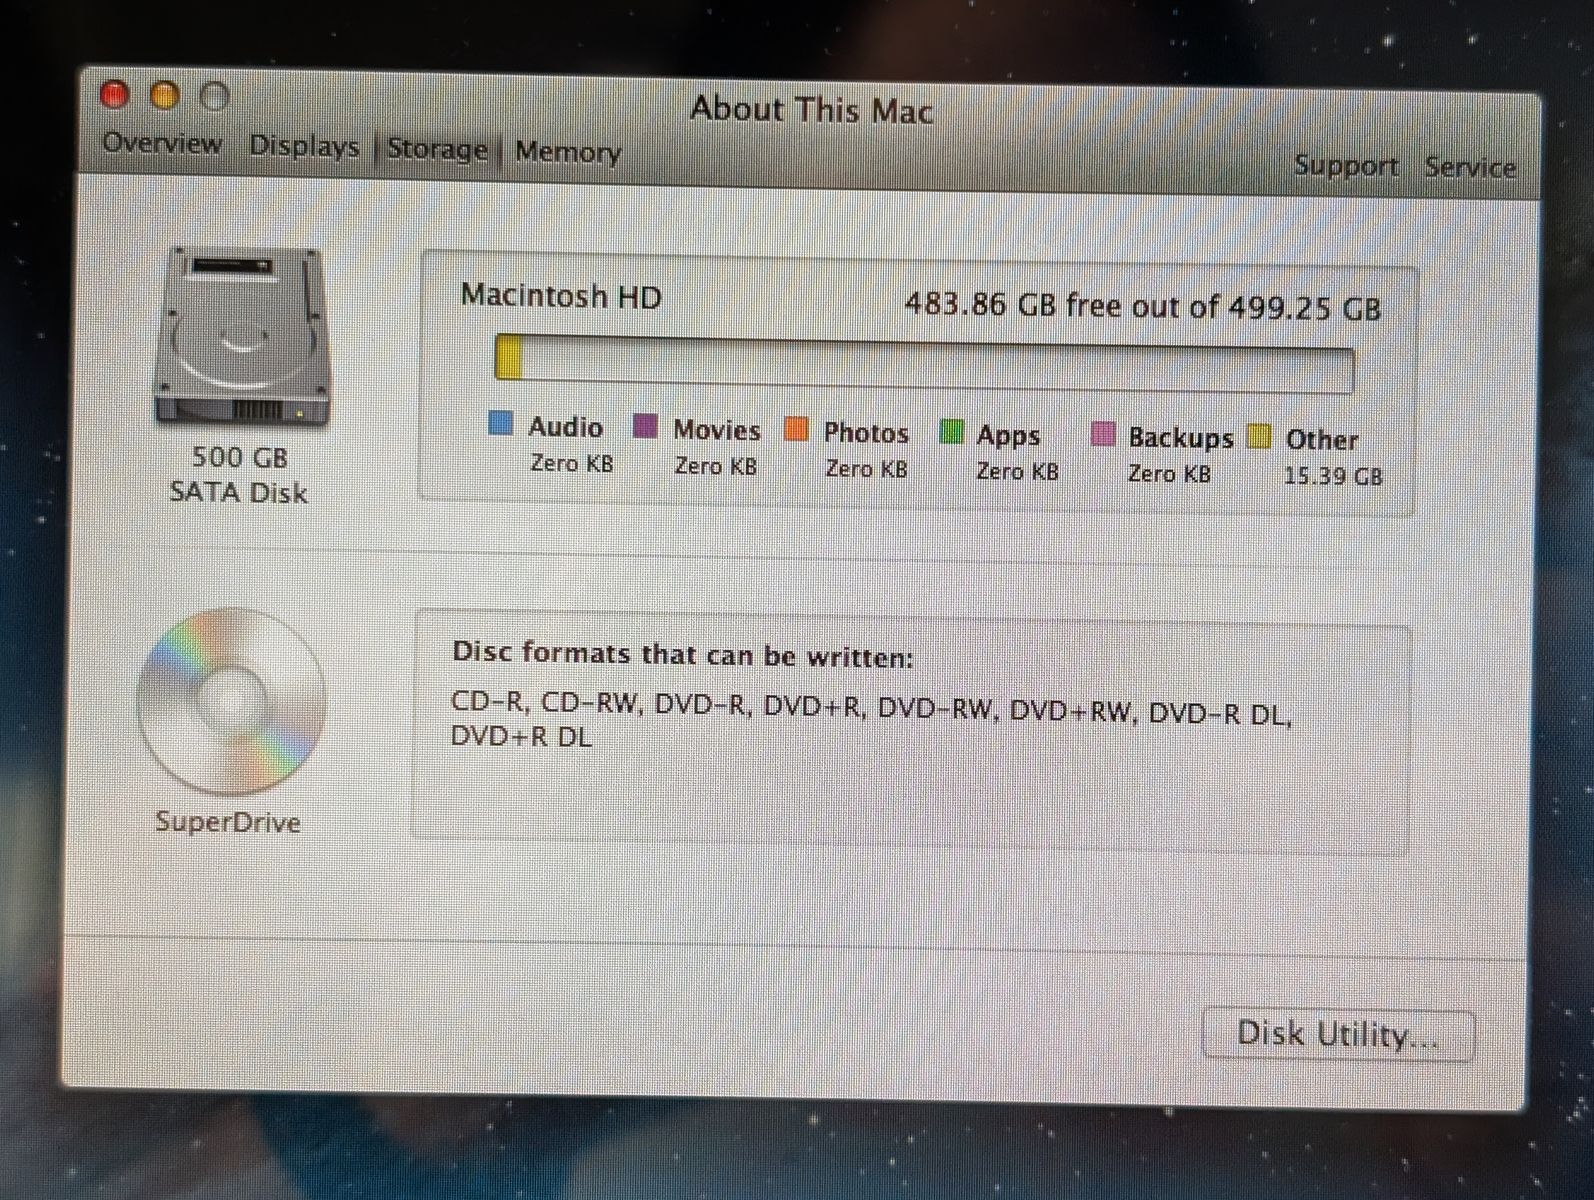1594x1200 pixels.
Task: Click the Macintosh HD storage usage bar
Action: coord(924,365)
